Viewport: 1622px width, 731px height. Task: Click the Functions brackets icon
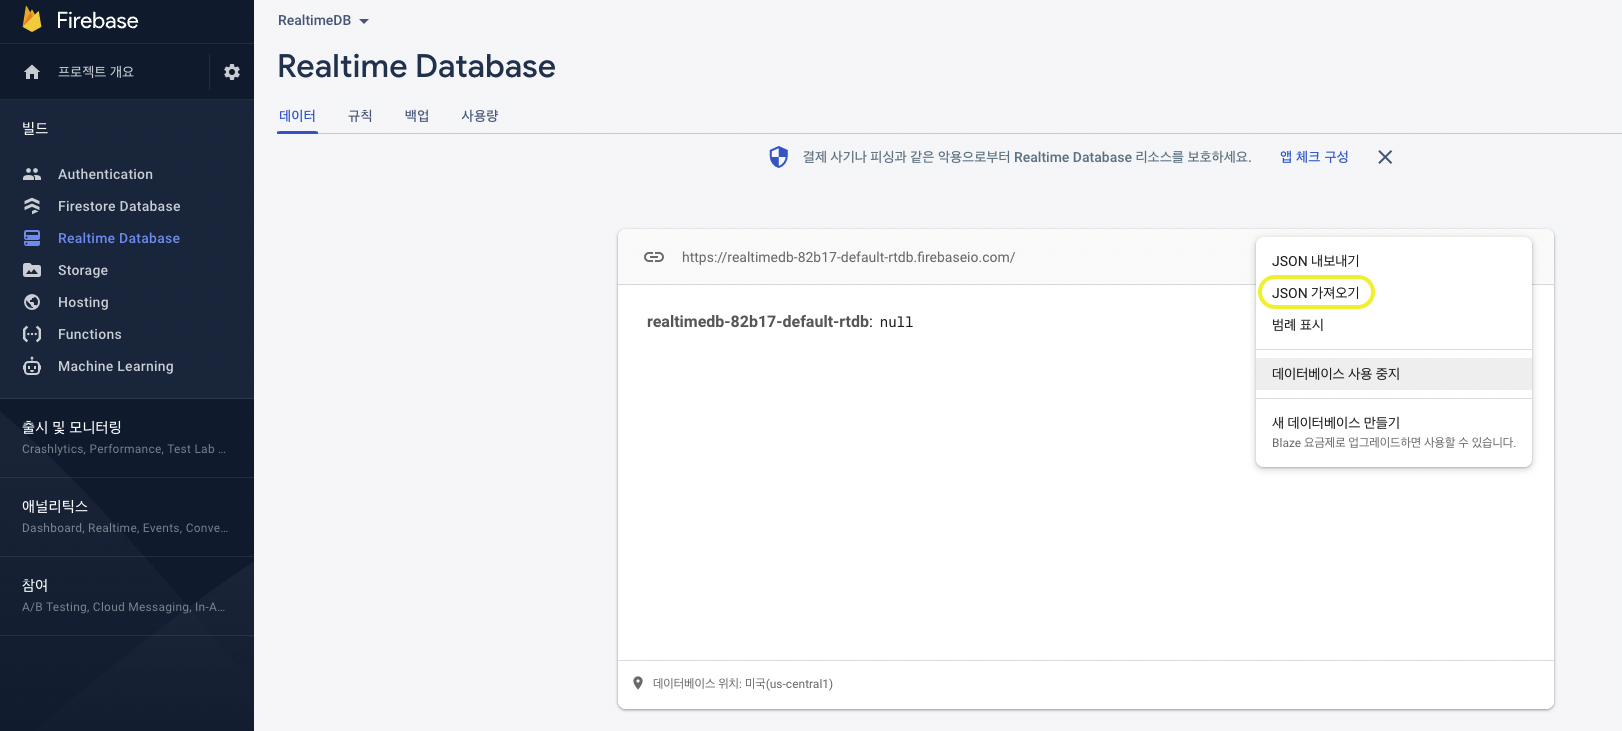[x=32, y=334]
